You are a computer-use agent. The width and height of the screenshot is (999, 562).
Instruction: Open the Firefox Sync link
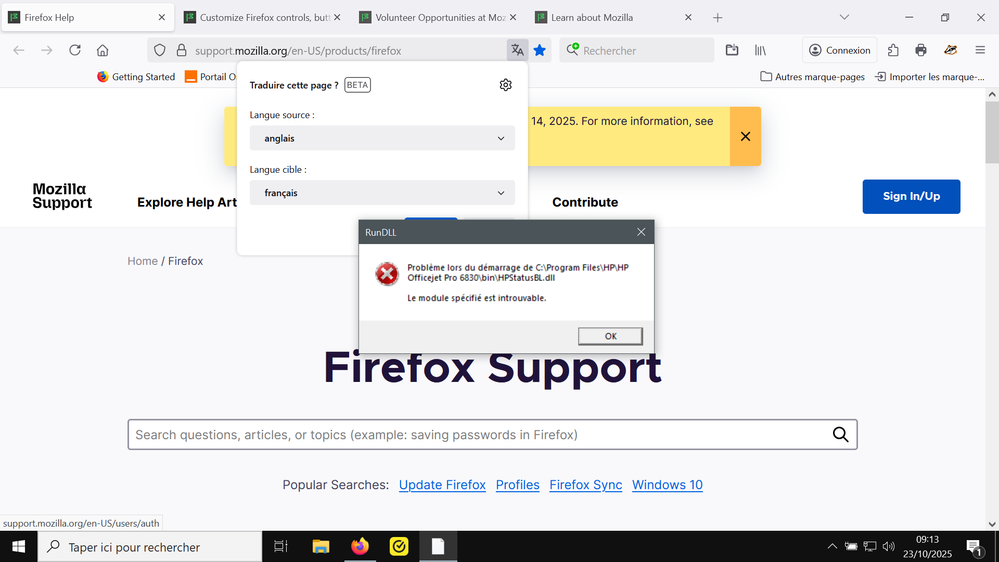[x=586, y=485]
